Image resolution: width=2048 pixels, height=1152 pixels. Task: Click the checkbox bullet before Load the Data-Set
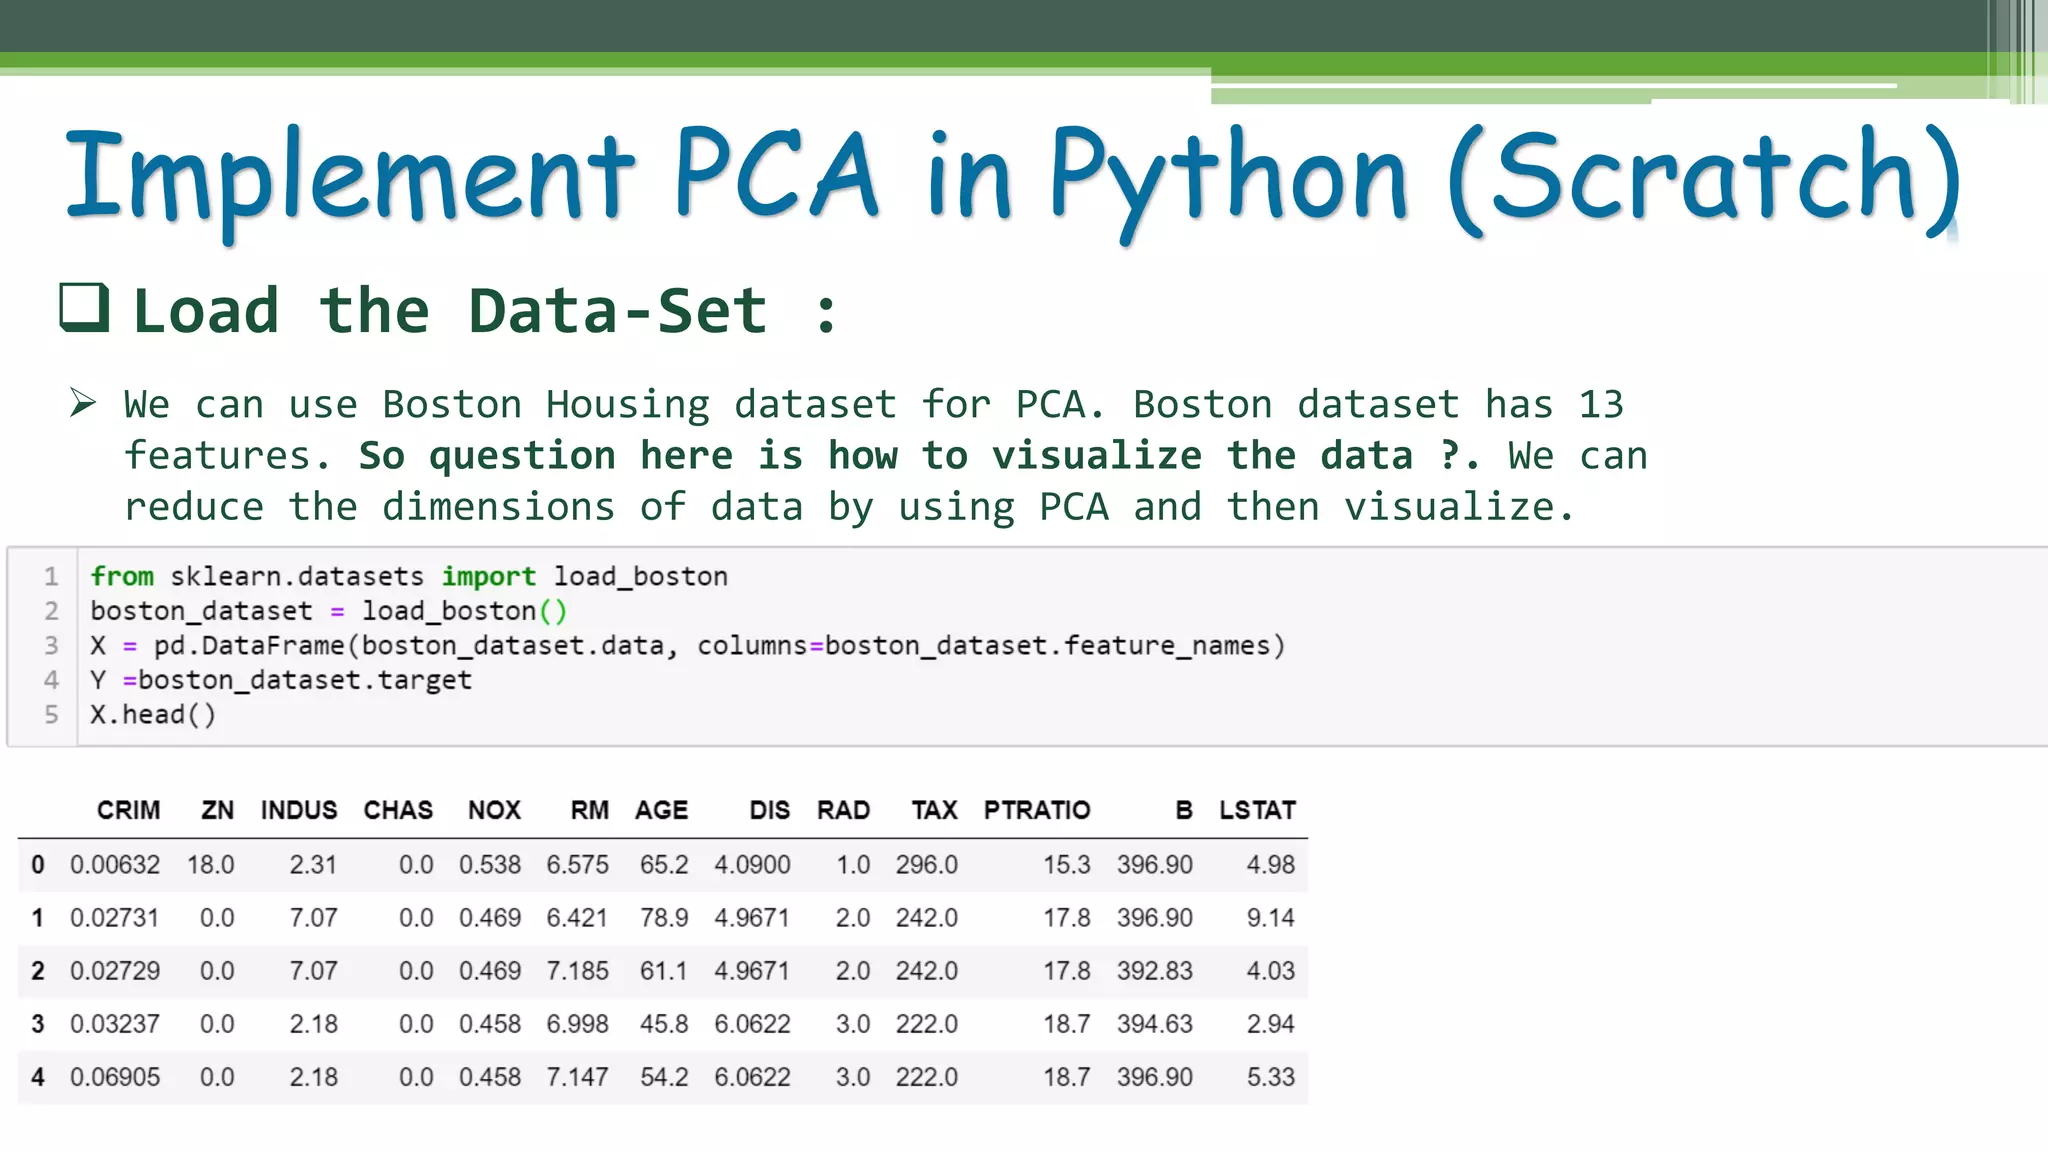[x=84, y=307]
